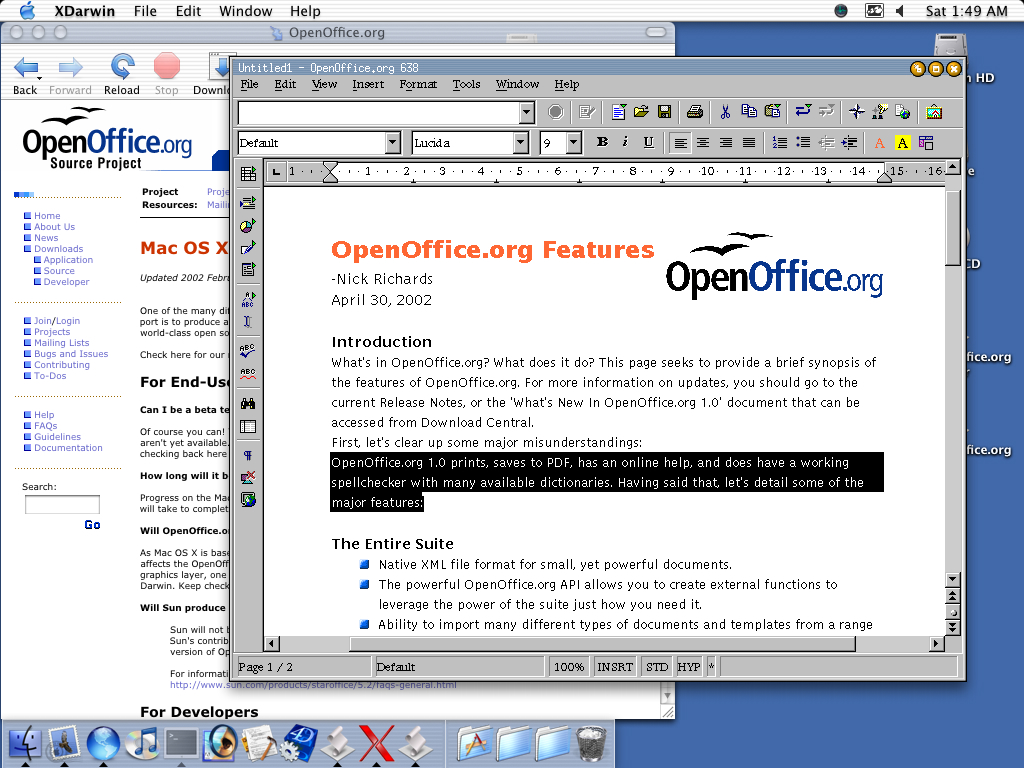Screen dimensions: 1024x768
Task: Open the paragraph style dropdown showing Default
Action: [393, 143]
